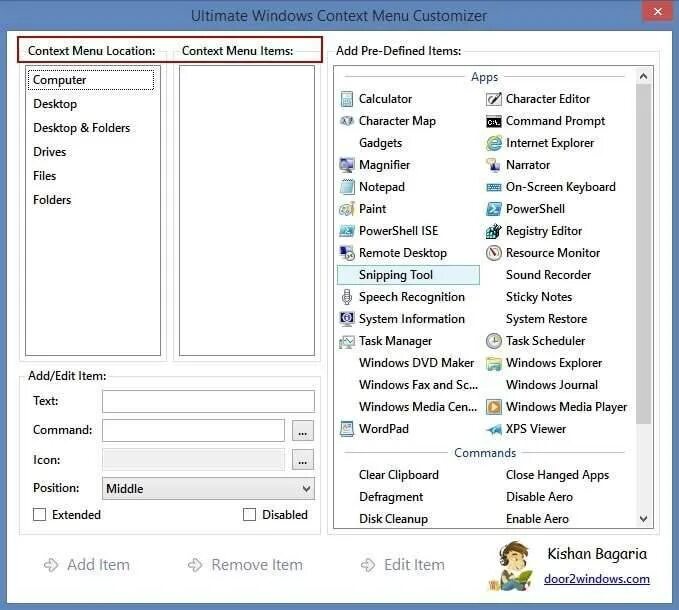Select Windows Fax and Sc... entry
The height and width of the screenshot is (610, 679).
(x=419, y=385)
